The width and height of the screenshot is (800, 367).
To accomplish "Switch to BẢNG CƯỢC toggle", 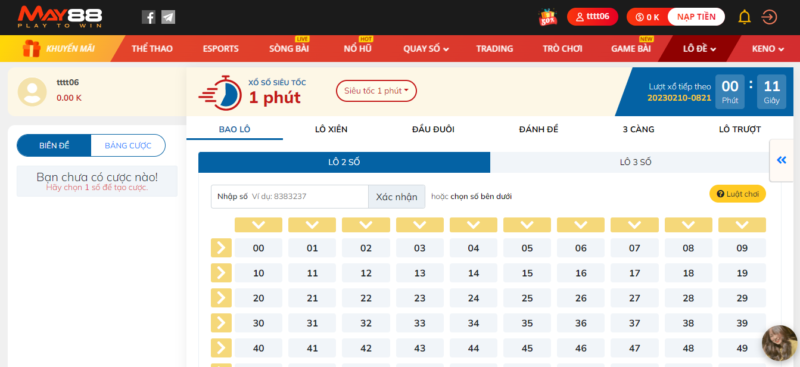I will tap(128, 145).
